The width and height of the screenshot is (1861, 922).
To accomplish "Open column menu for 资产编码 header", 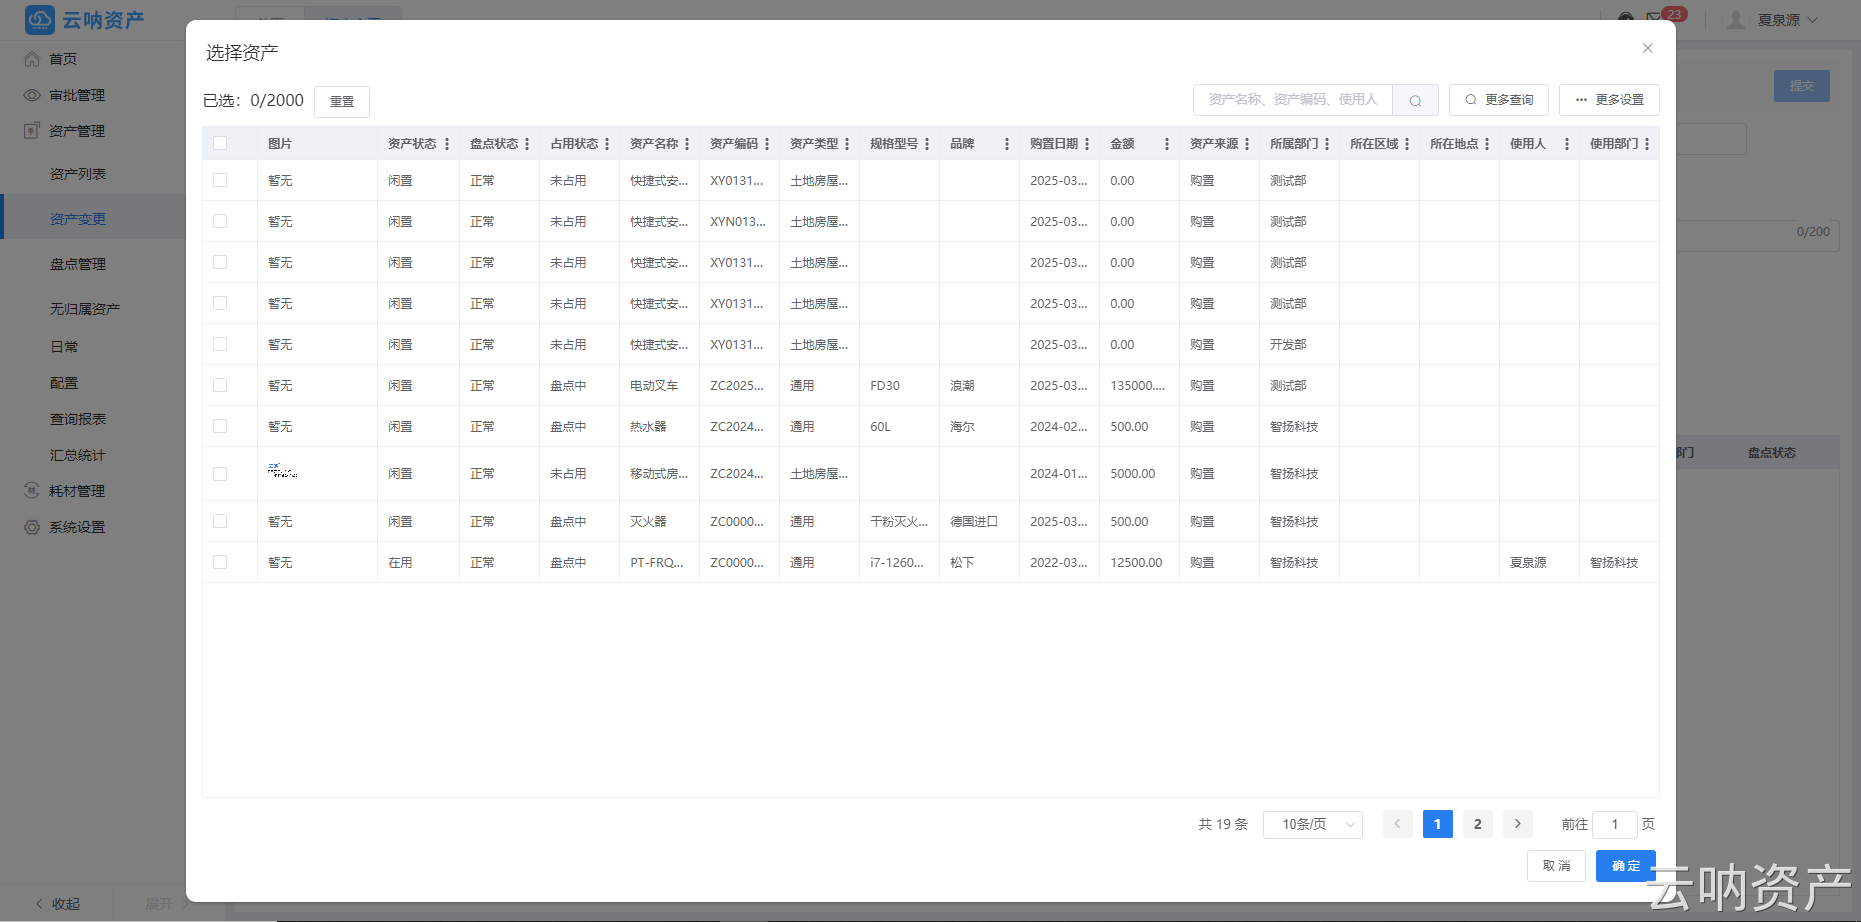I will coord(767,144).
